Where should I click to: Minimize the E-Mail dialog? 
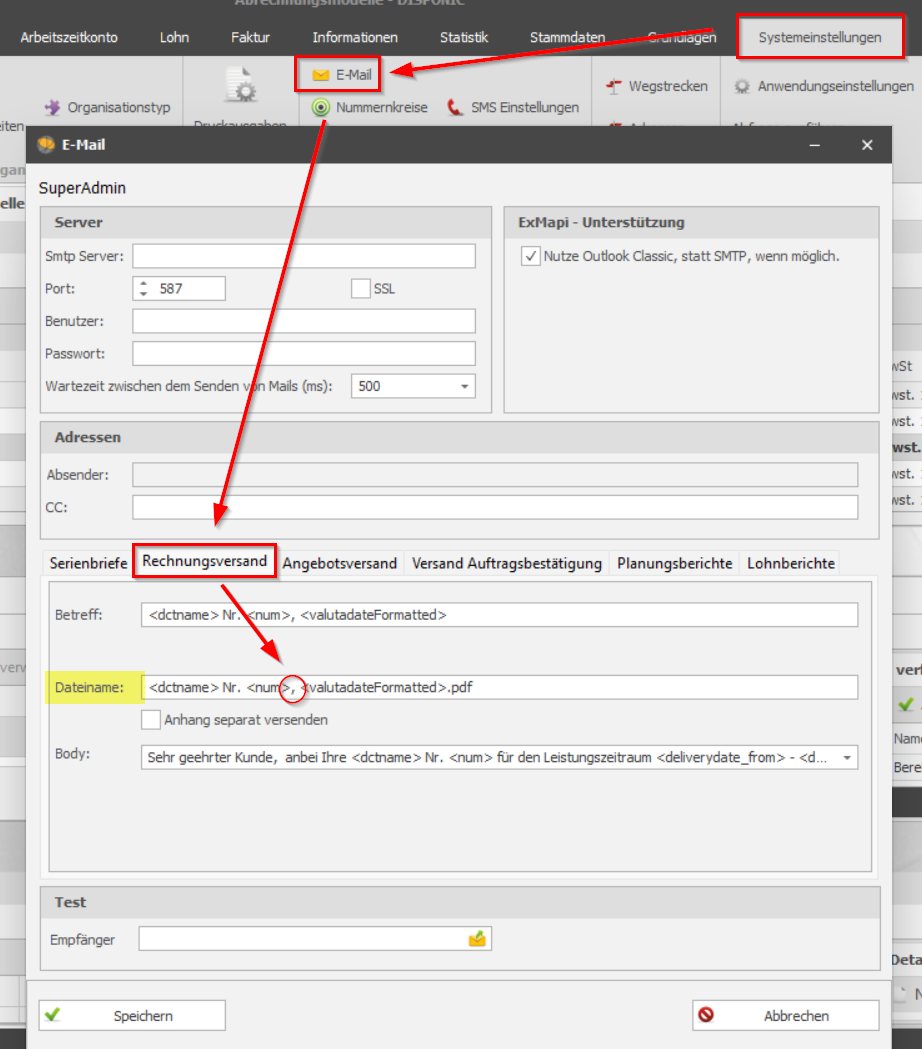tap(814, 145)
